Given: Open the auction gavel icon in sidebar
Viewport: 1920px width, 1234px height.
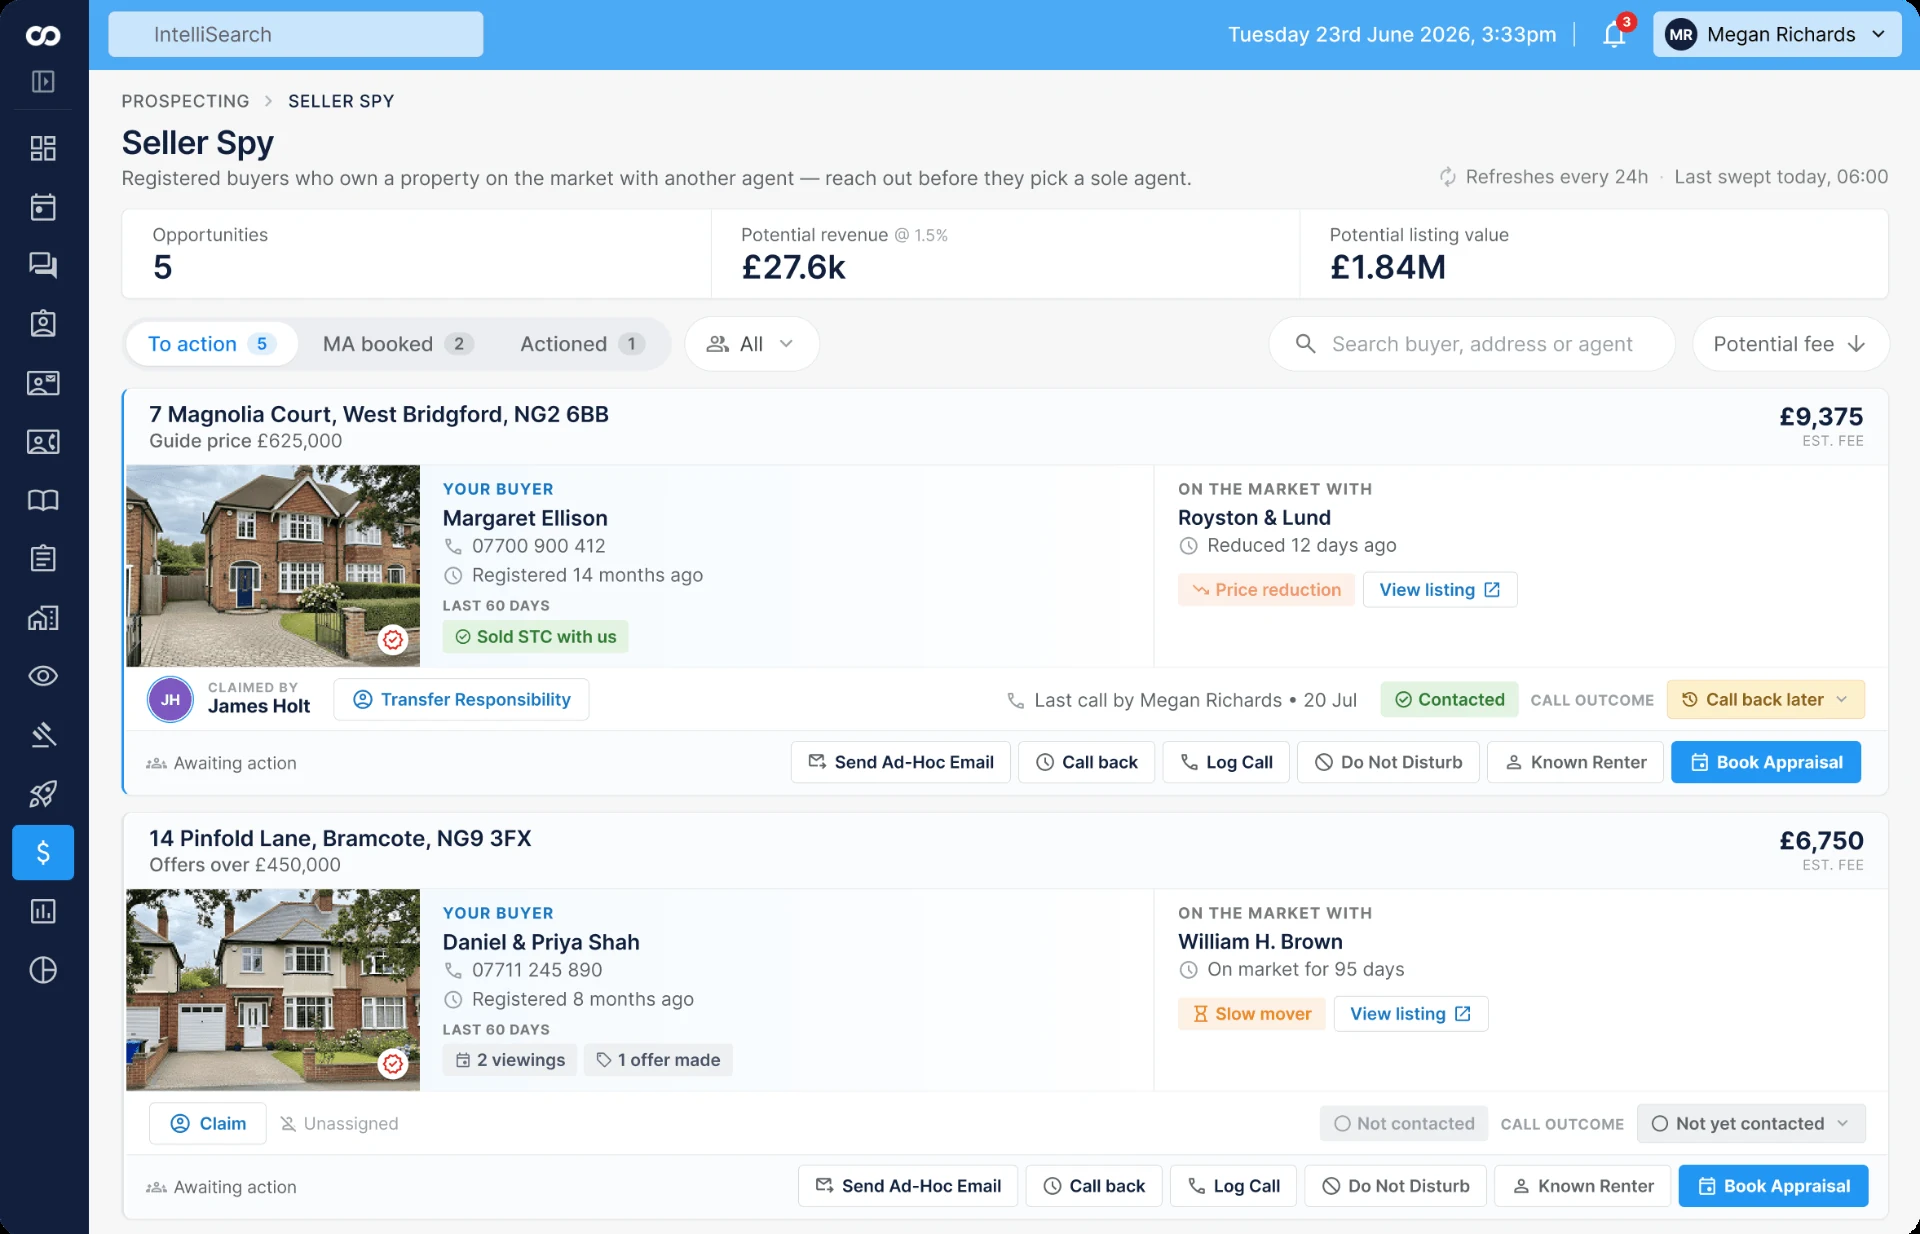Looking at the screenshot, I should tap(43, 735).
